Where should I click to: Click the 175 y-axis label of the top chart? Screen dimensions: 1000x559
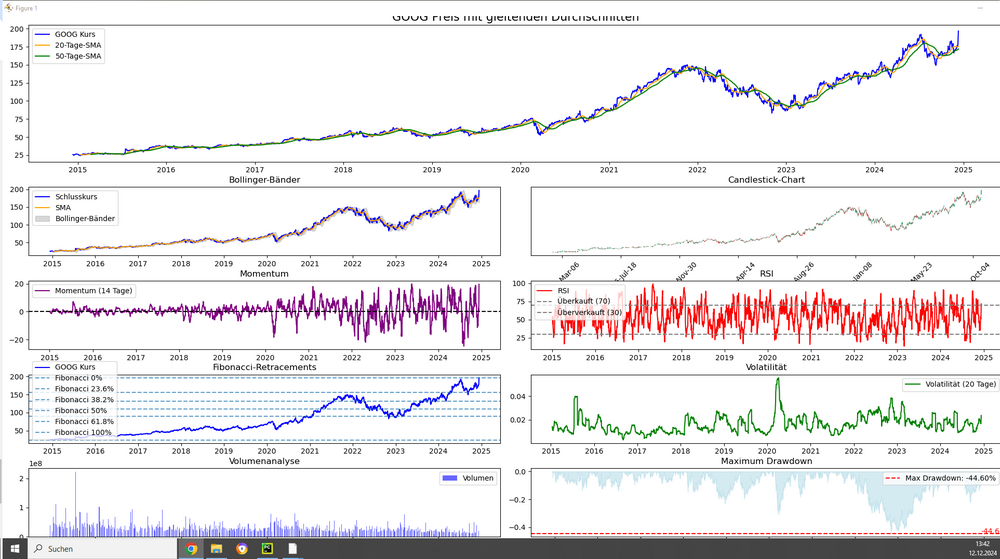coord(17,47)
